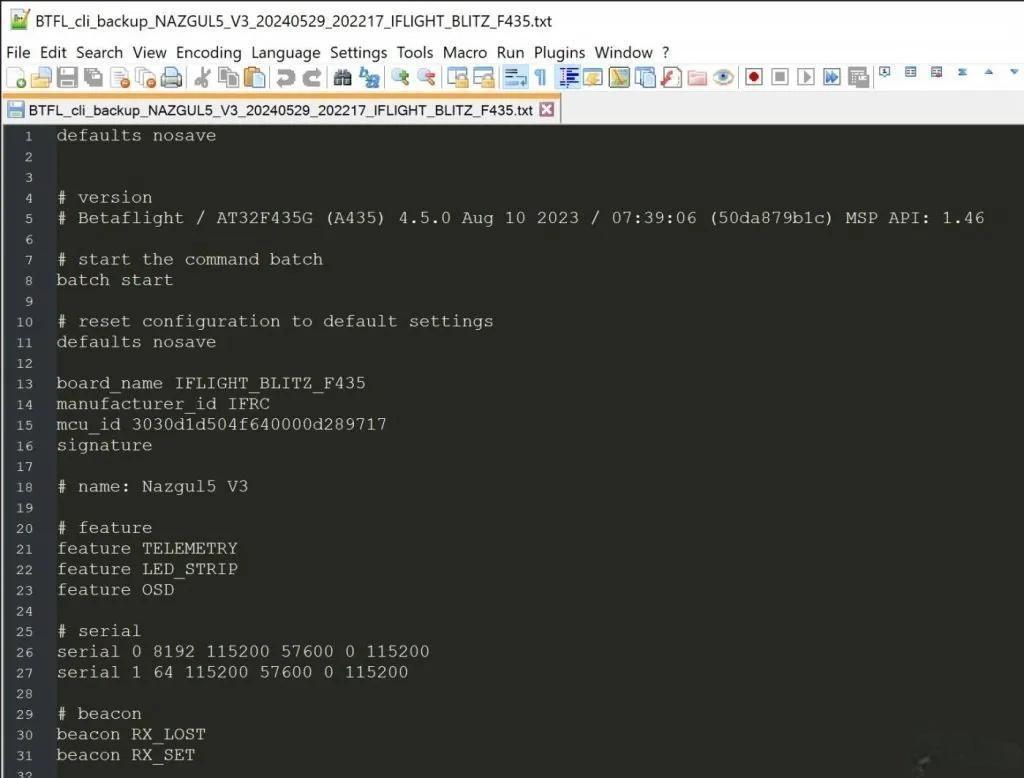Create a new document with the New icon

pyautogui.click(x=16, y=78)
